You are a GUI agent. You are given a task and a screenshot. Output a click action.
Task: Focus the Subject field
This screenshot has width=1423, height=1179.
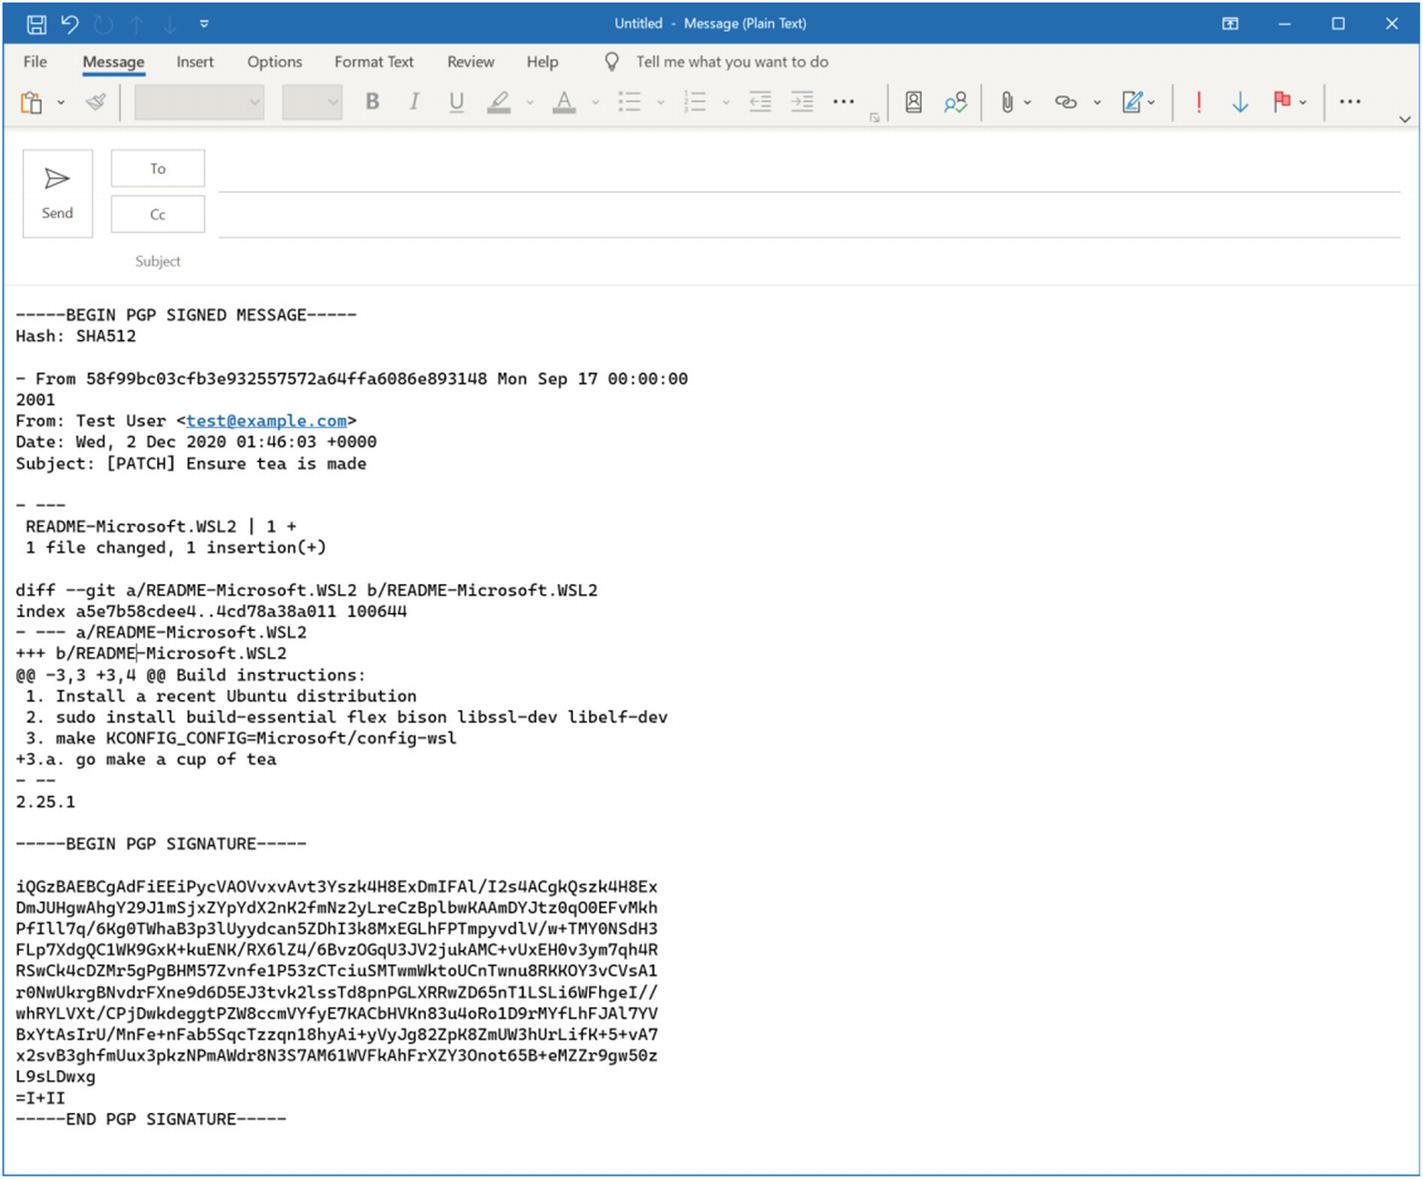point(809,261)
